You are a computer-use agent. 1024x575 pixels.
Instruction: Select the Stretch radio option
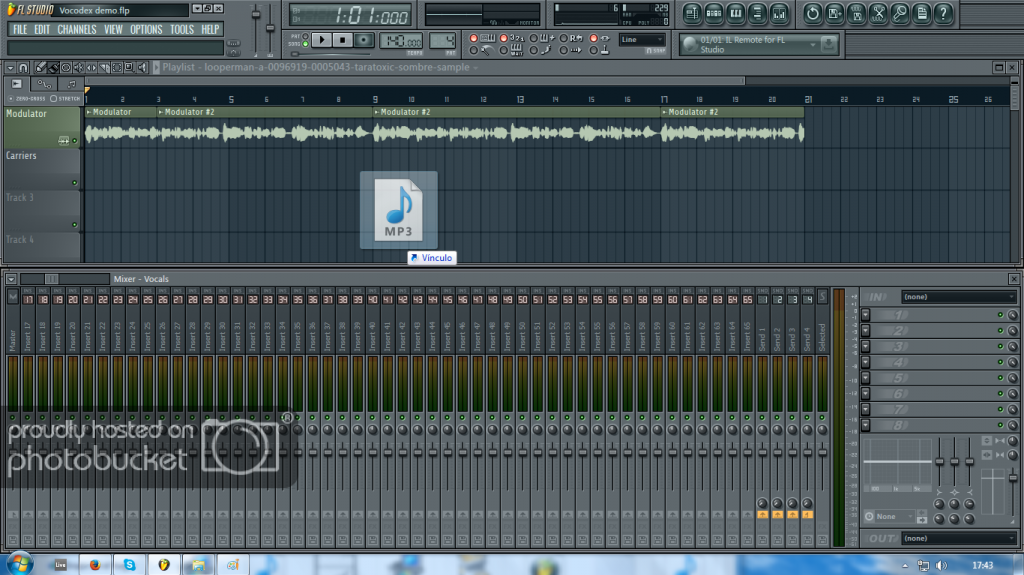pos(53,98)
